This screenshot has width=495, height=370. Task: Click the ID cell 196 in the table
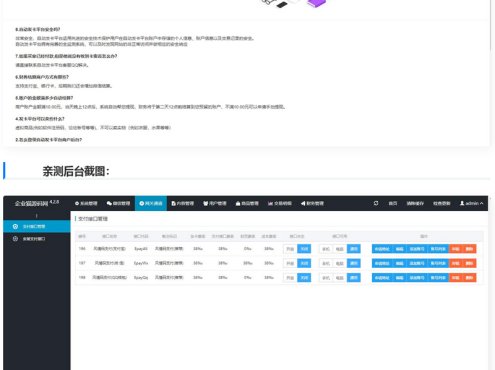click(x=82, y=249)
